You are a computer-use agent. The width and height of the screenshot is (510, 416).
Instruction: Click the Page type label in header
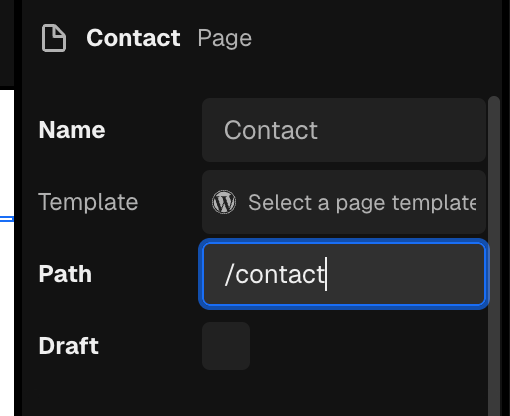pos(225,39)
